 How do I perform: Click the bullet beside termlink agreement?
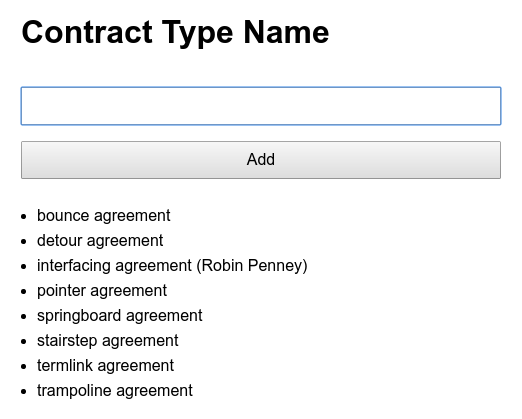pos(23,367)
